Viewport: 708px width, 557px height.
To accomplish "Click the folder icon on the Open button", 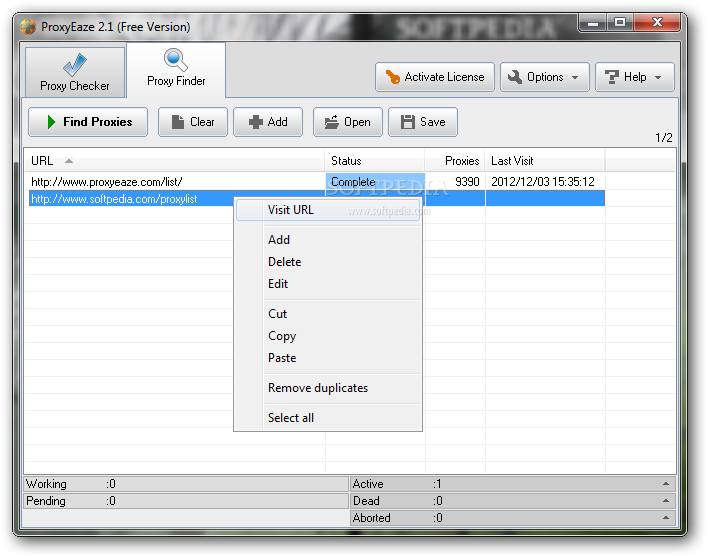I will tap(332, 122).
